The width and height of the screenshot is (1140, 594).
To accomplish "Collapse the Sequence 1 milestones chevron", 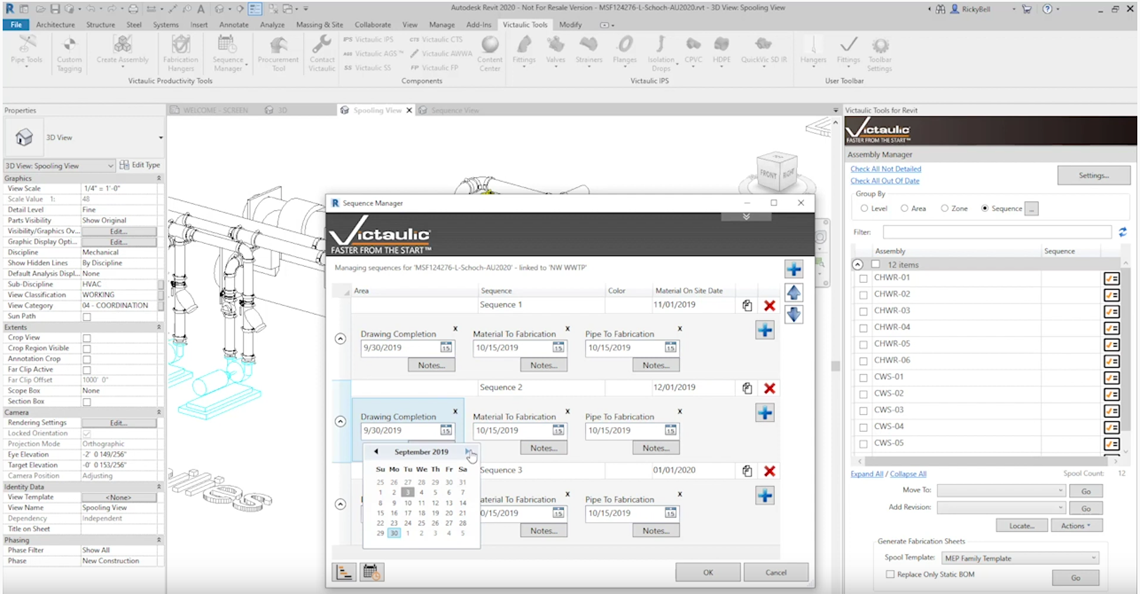I will [x=340, y=339].
